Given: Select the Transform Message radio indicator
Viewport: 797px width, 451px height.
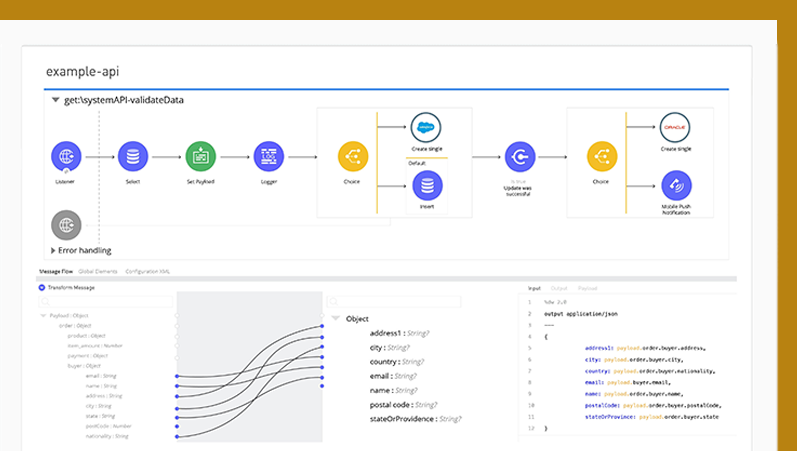Looking at the screenshot, I should tap(42, 288).
